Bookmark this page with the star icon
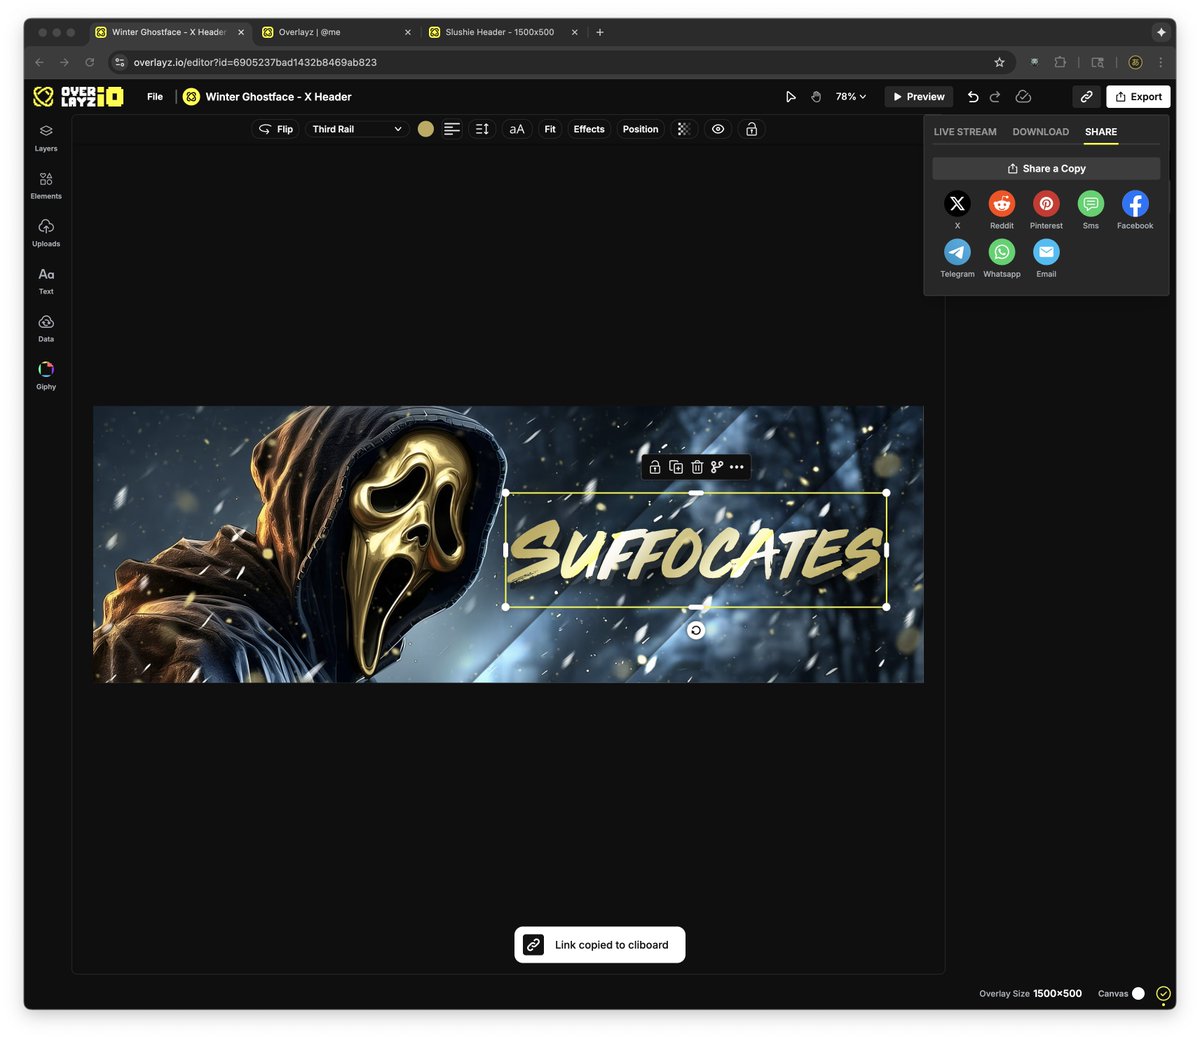This screenshot has width=1200, height=1039. click(x=999, y=62)
